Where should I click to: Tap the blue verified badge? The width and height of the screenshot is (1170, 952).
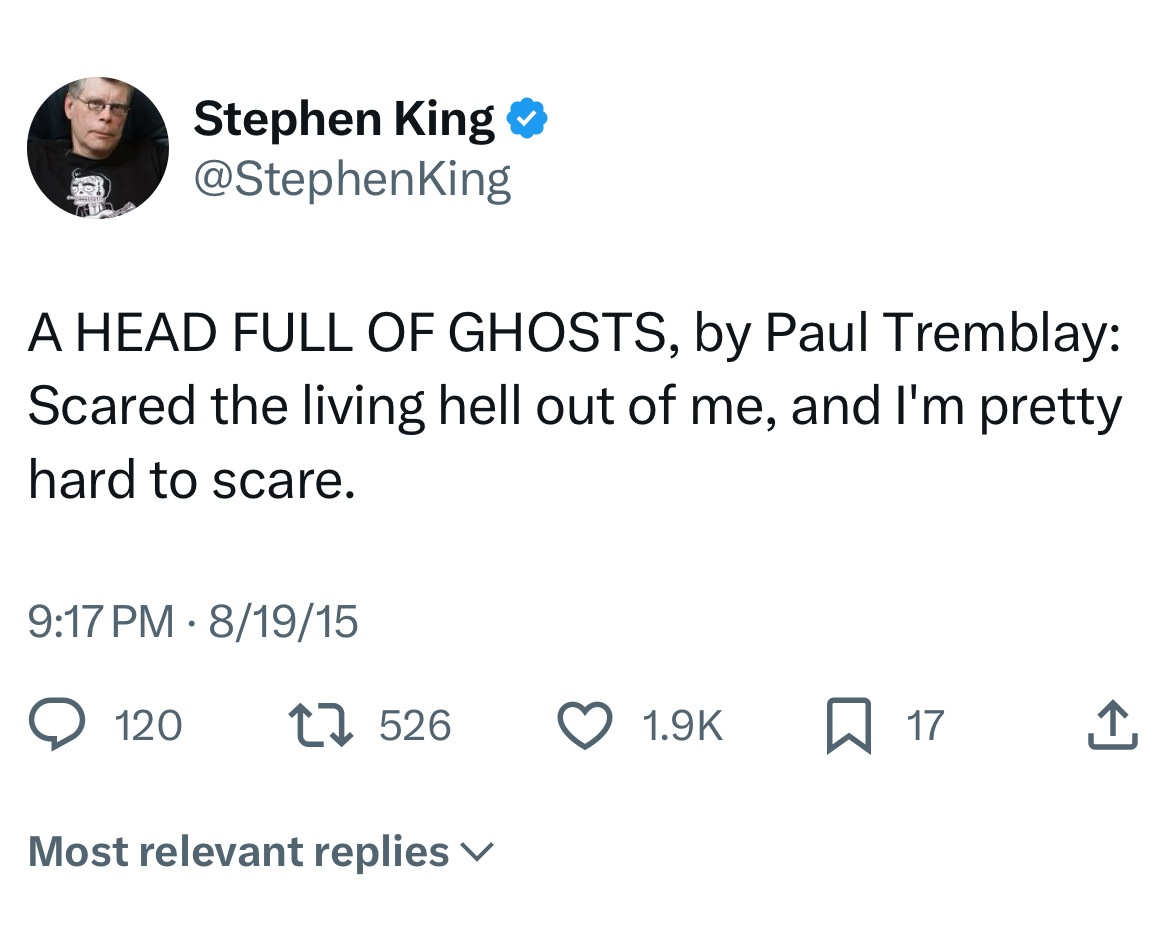[x=527, y=119]
